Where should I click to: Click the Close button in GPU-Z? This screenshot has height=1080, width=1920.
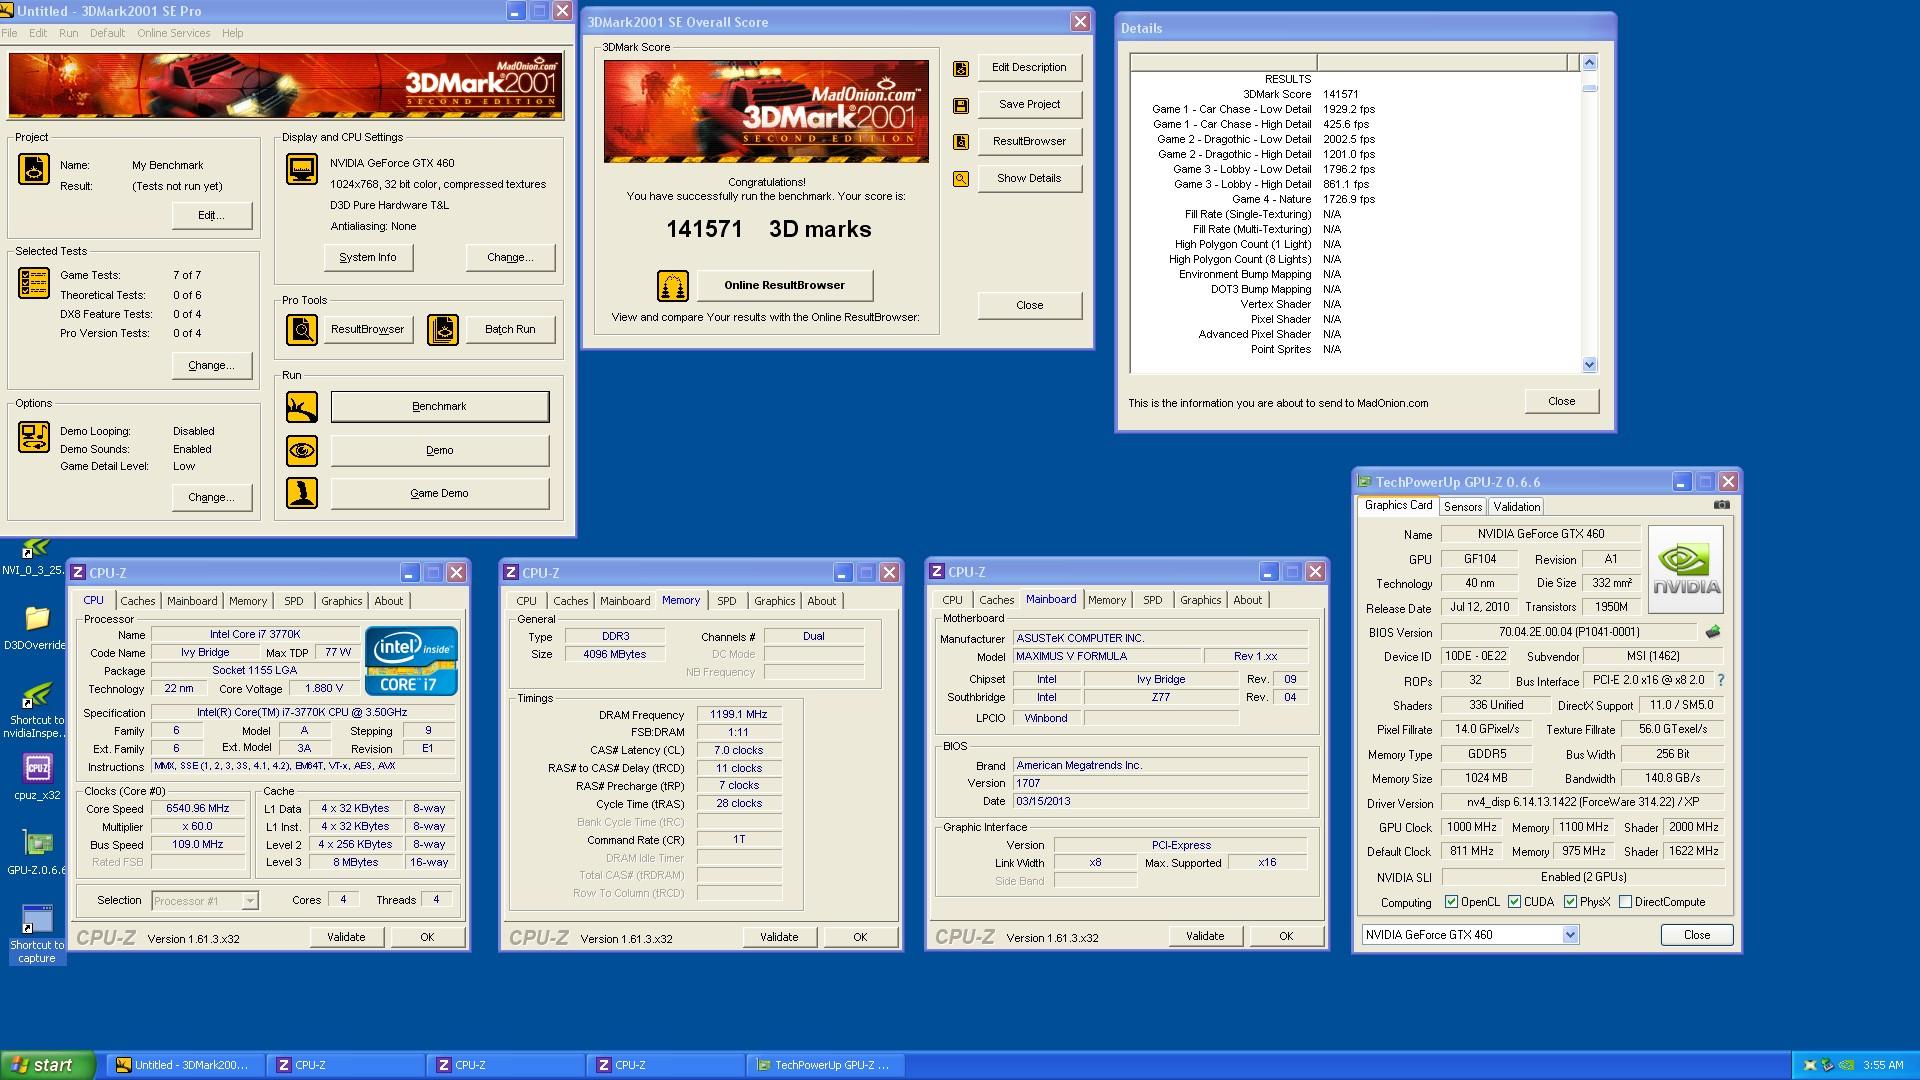click(1696, 935)
